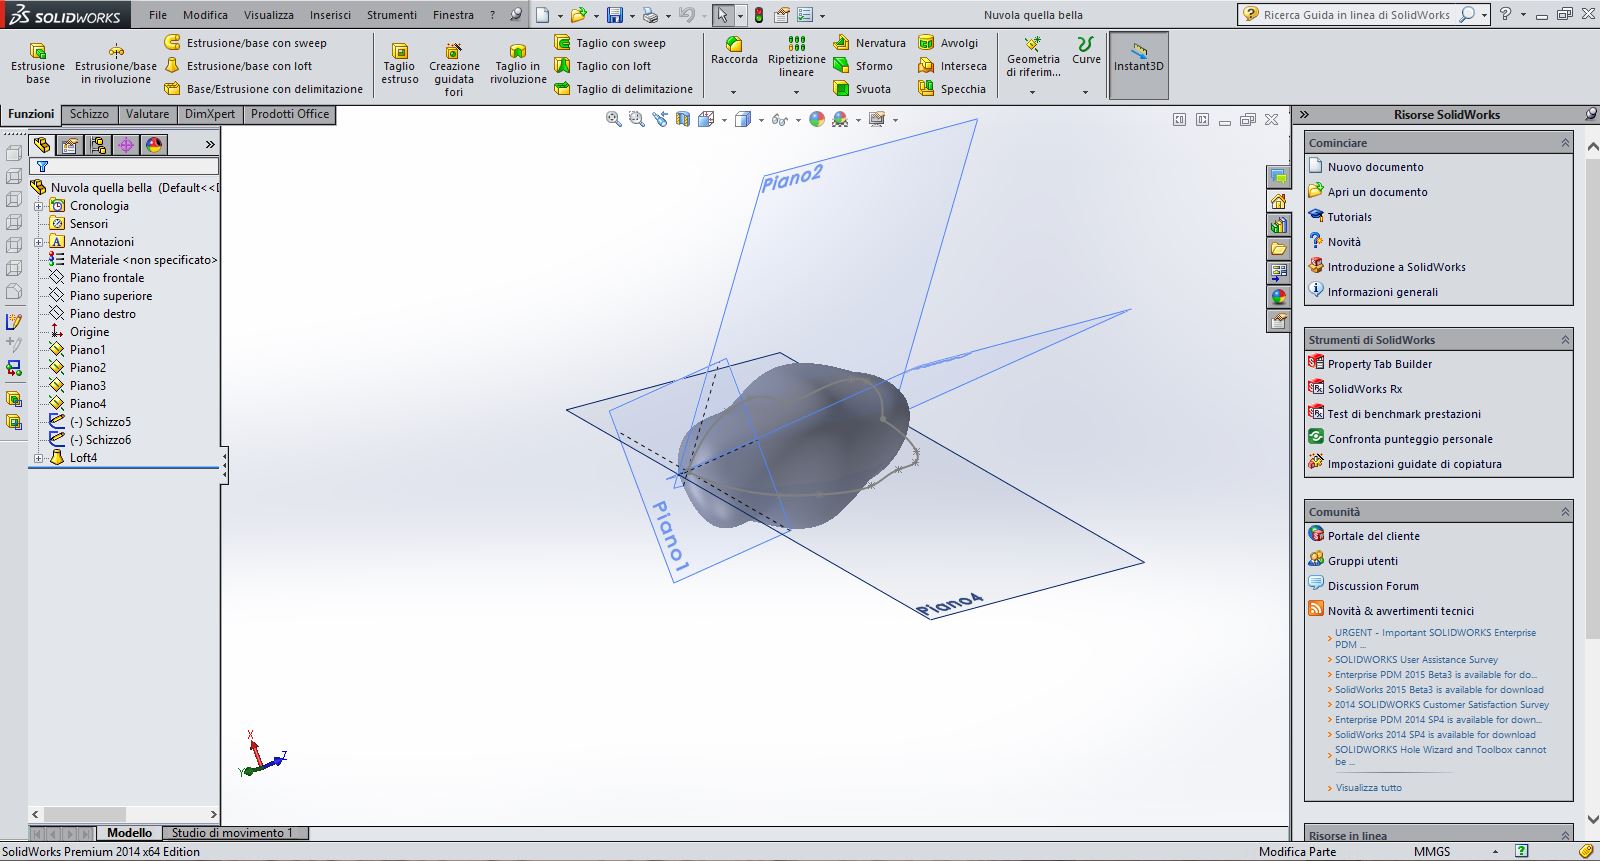The image size is (1600, 861).
Task: Select the Raccorda fillet tool
Action: [734, 52]
